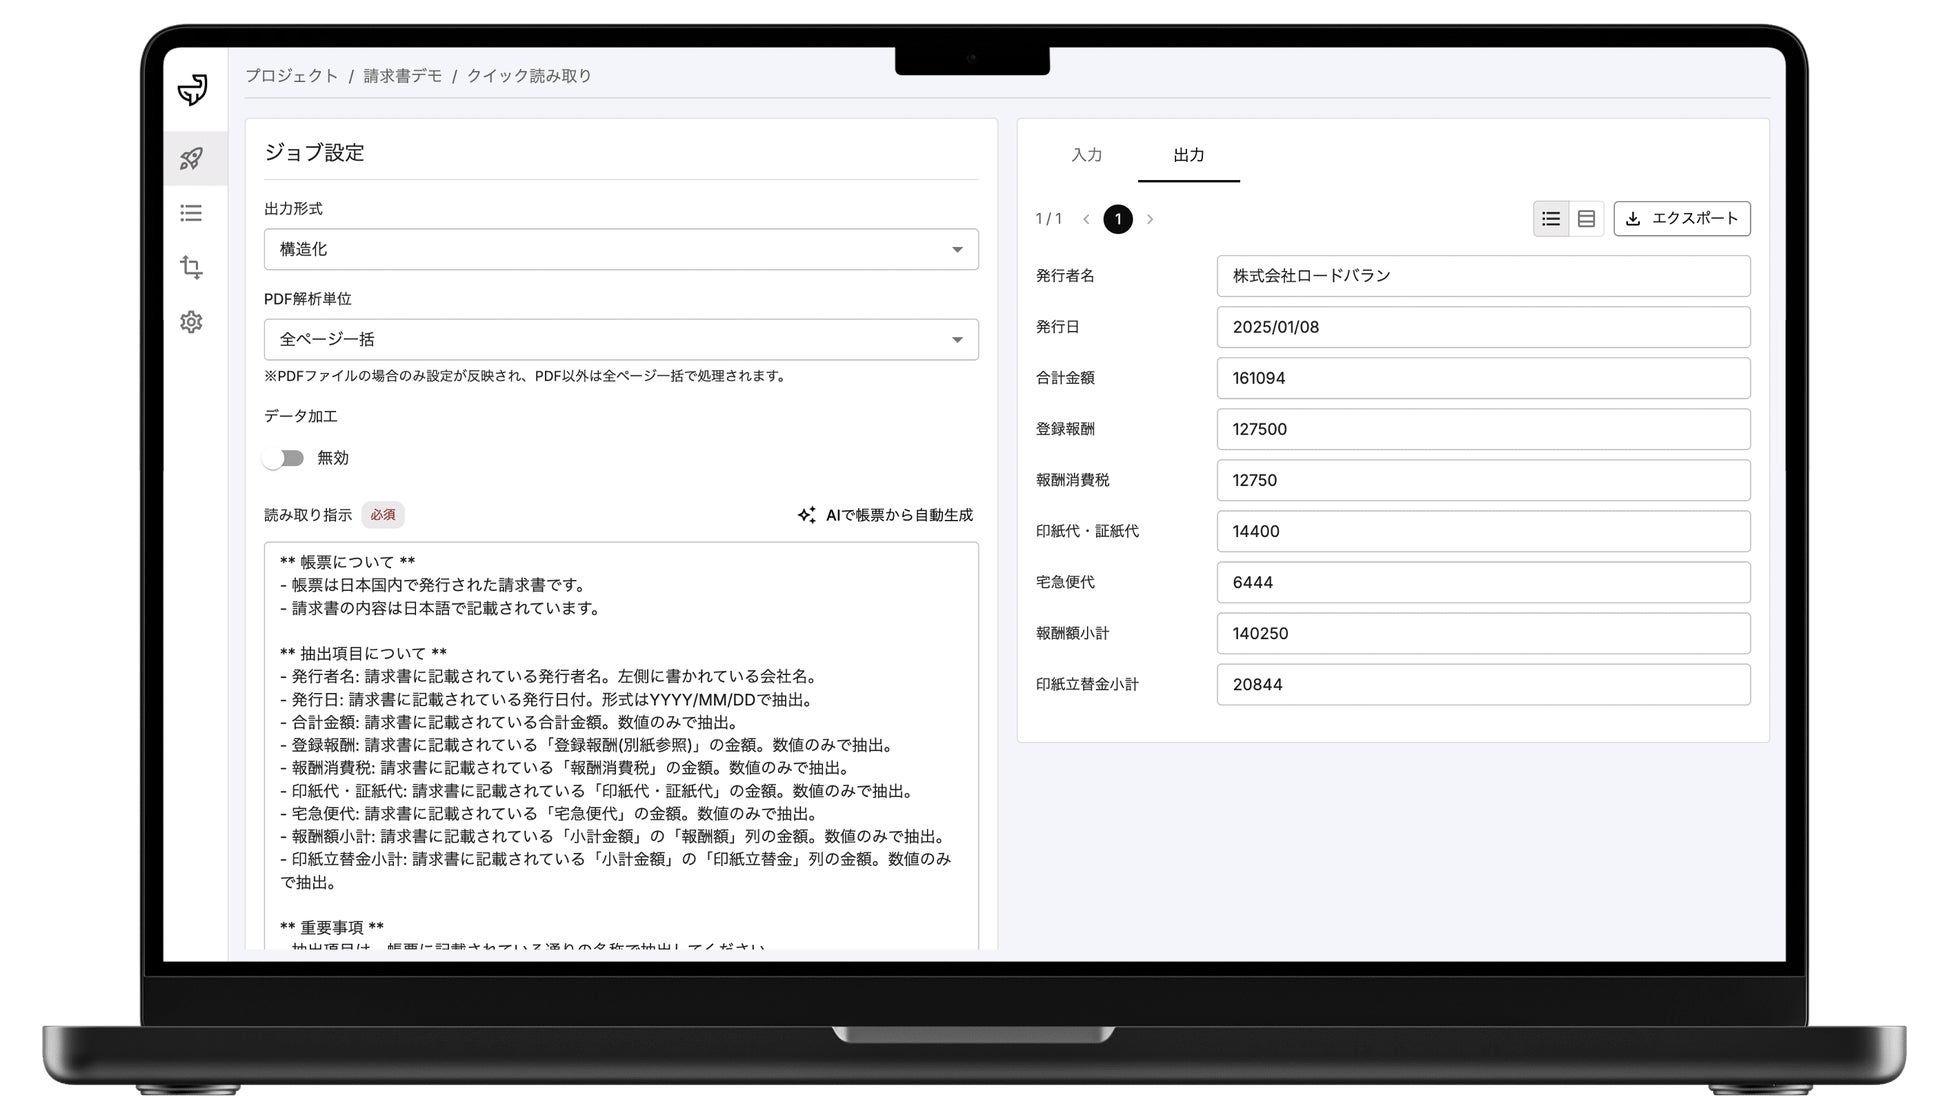Screen dimensions: 1950x1115
Task: Go to previous page chevron
Action: (x=1086, y=219)
